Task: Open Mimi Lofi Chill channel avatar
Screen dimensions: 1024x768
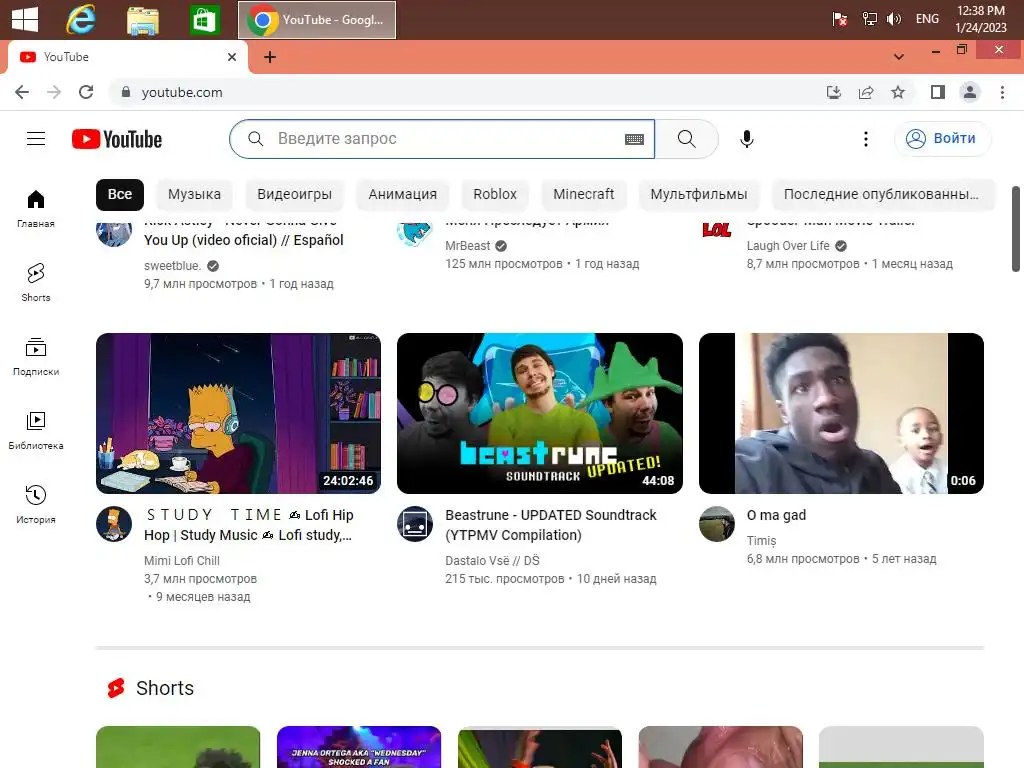Action: pyautogui.click(x=114, y=524)
